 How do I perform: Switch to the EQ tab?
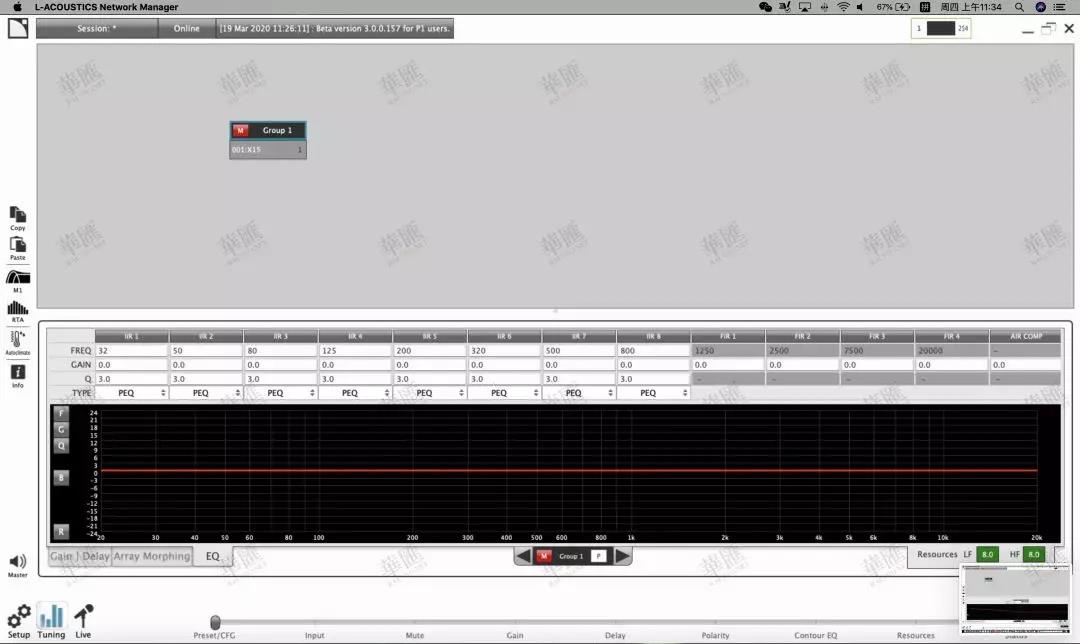coord(213,556)
